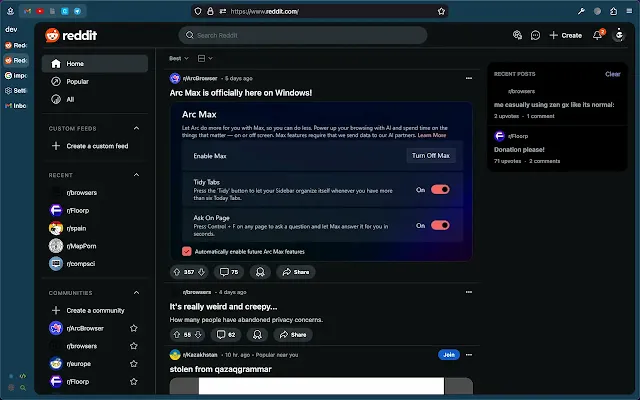Screen dimensions: 640x400
Task: Upvote the Arc Max post
Action: coord(177,272)
